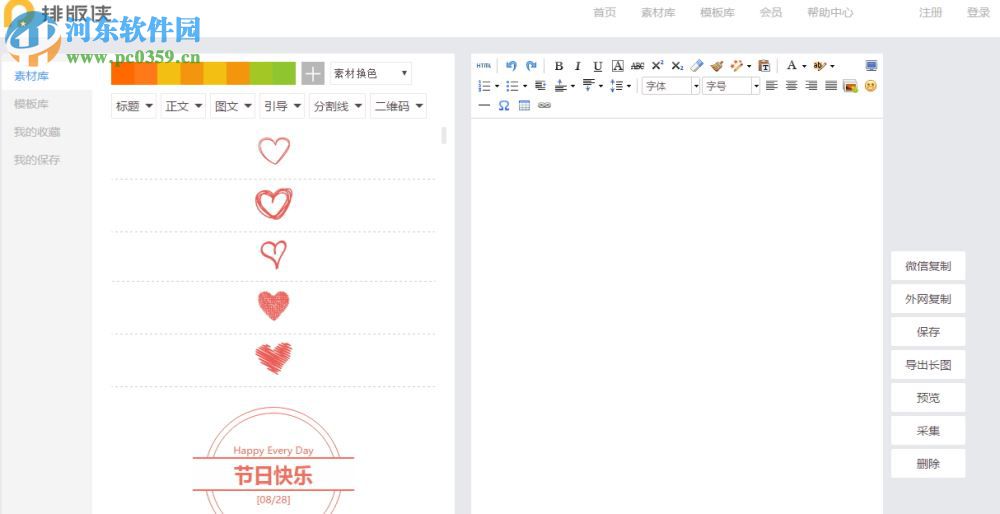Toggle bold formatting
Screen dimensions: 1000x514
[559, 66]
